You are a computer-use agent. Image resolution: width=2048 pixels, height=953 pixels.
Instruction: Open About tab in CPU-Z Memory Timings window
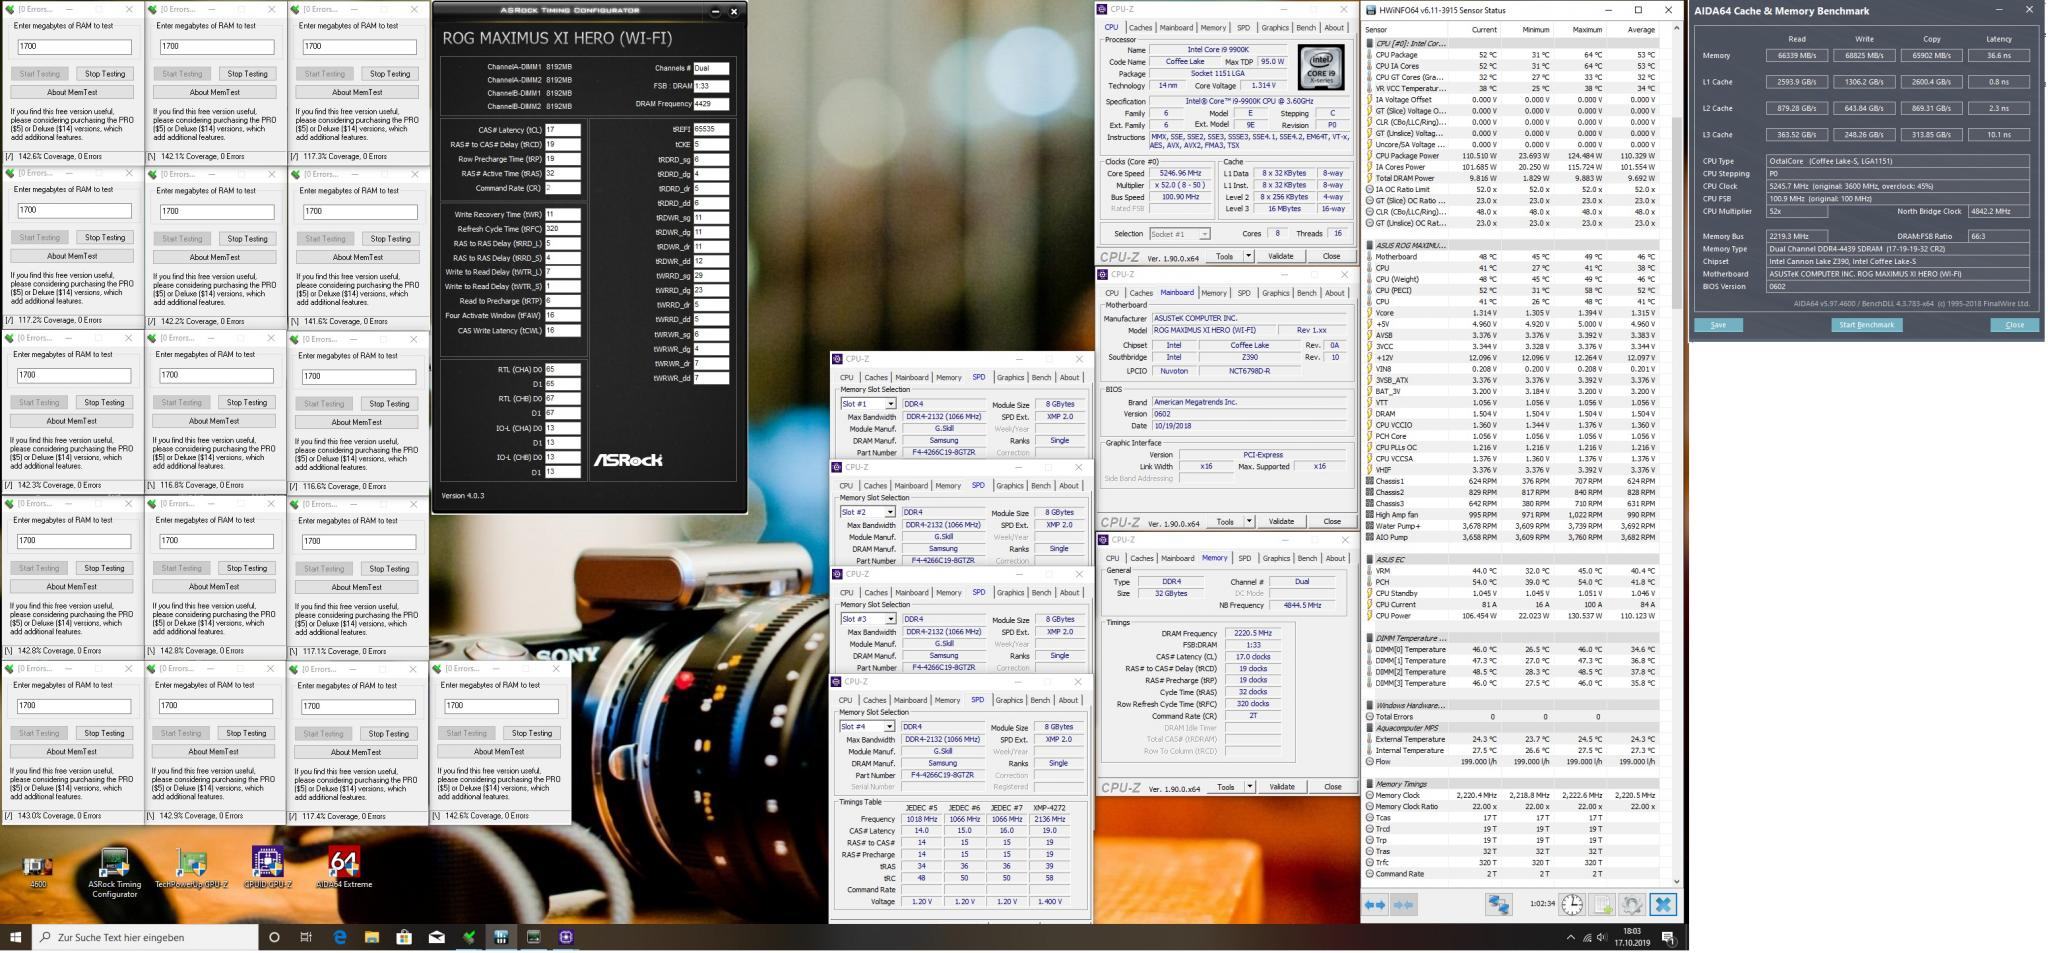pos(1335,558)
